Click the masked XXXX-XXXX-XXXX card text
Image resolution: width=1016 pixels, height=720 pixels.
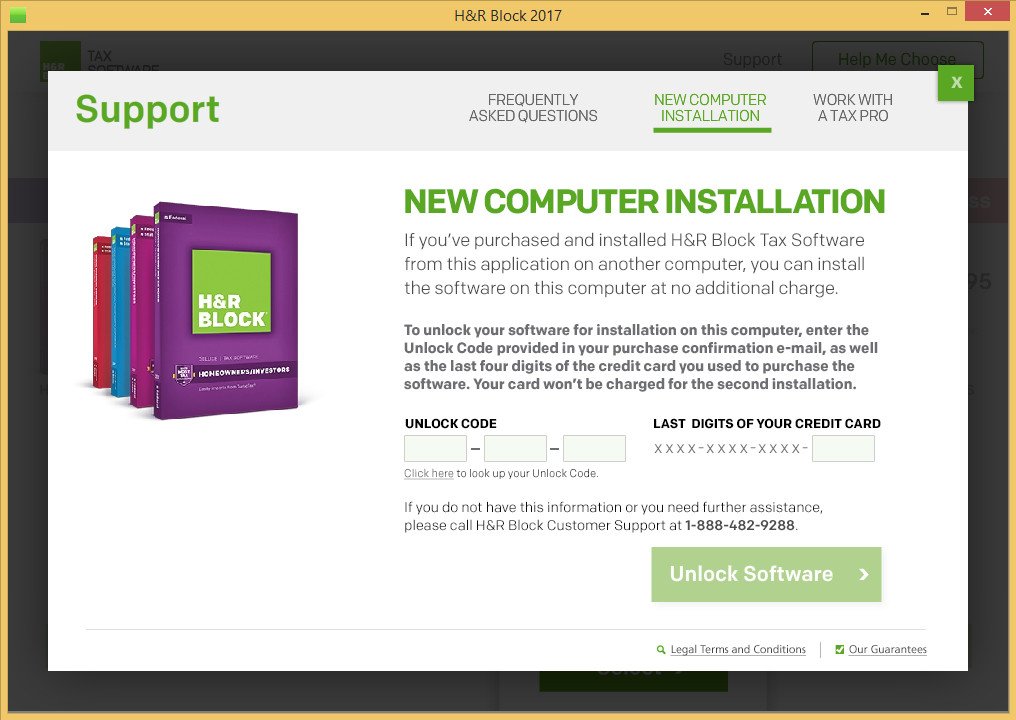tap(731, 448)
